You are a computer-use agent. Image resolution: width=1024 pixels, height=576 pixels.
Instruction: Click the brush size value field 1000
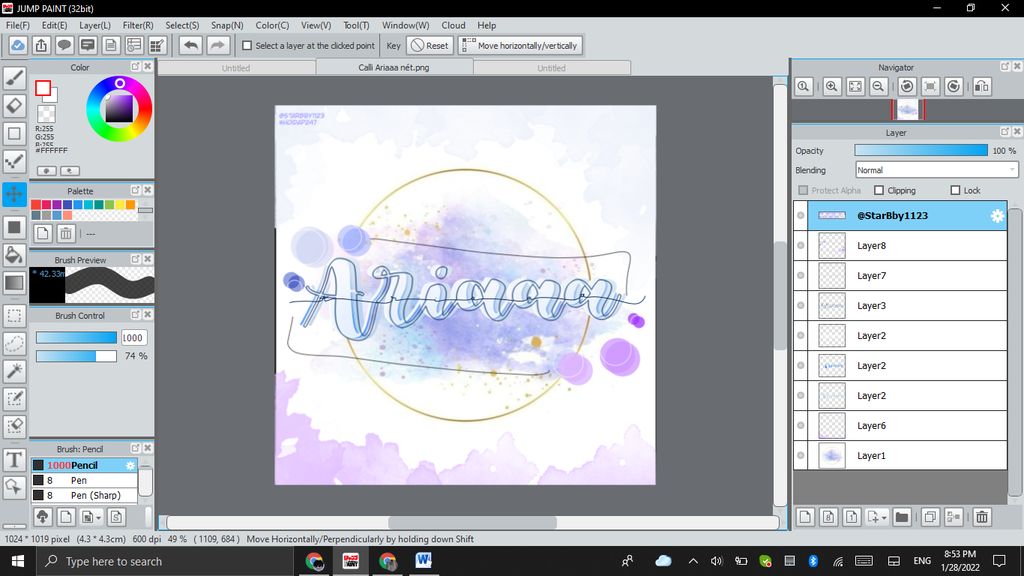tap(133, 338)
